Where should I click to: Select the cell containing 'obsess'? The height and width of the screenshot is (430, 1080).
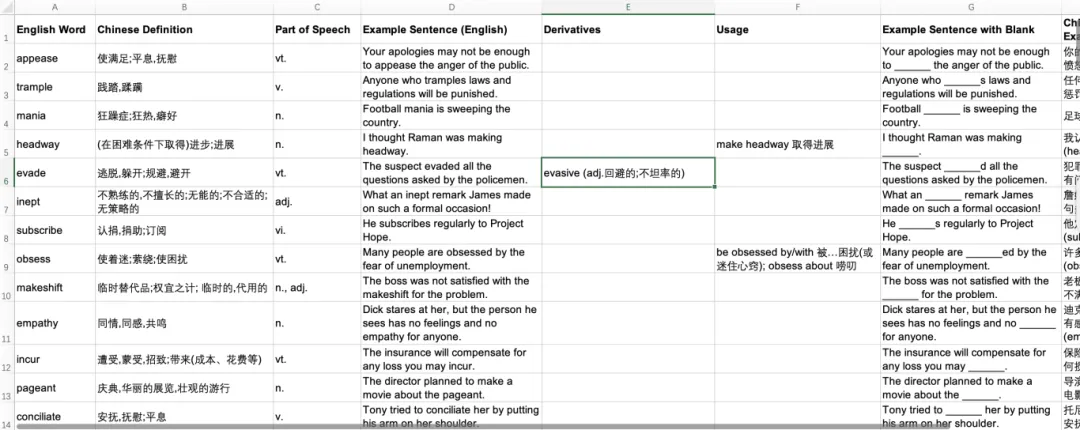pyautogui.click(x=54, y=258)
